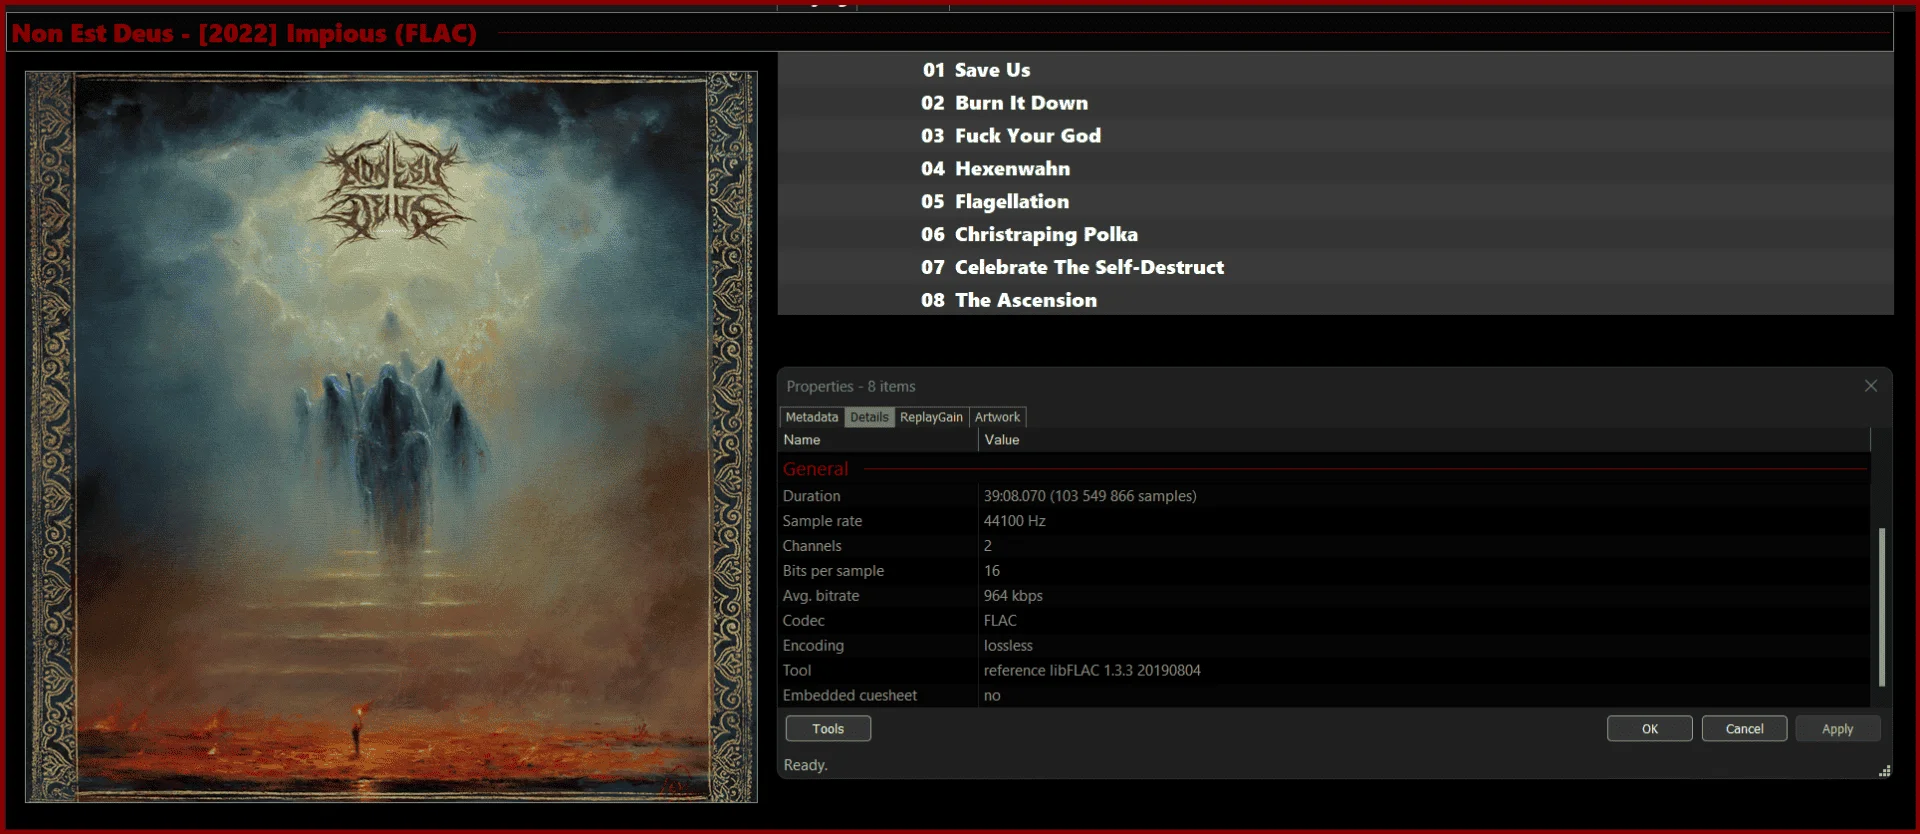Click the Name column header
Image resolution: width=1920 pixels, height=834 pixels.
879,440
